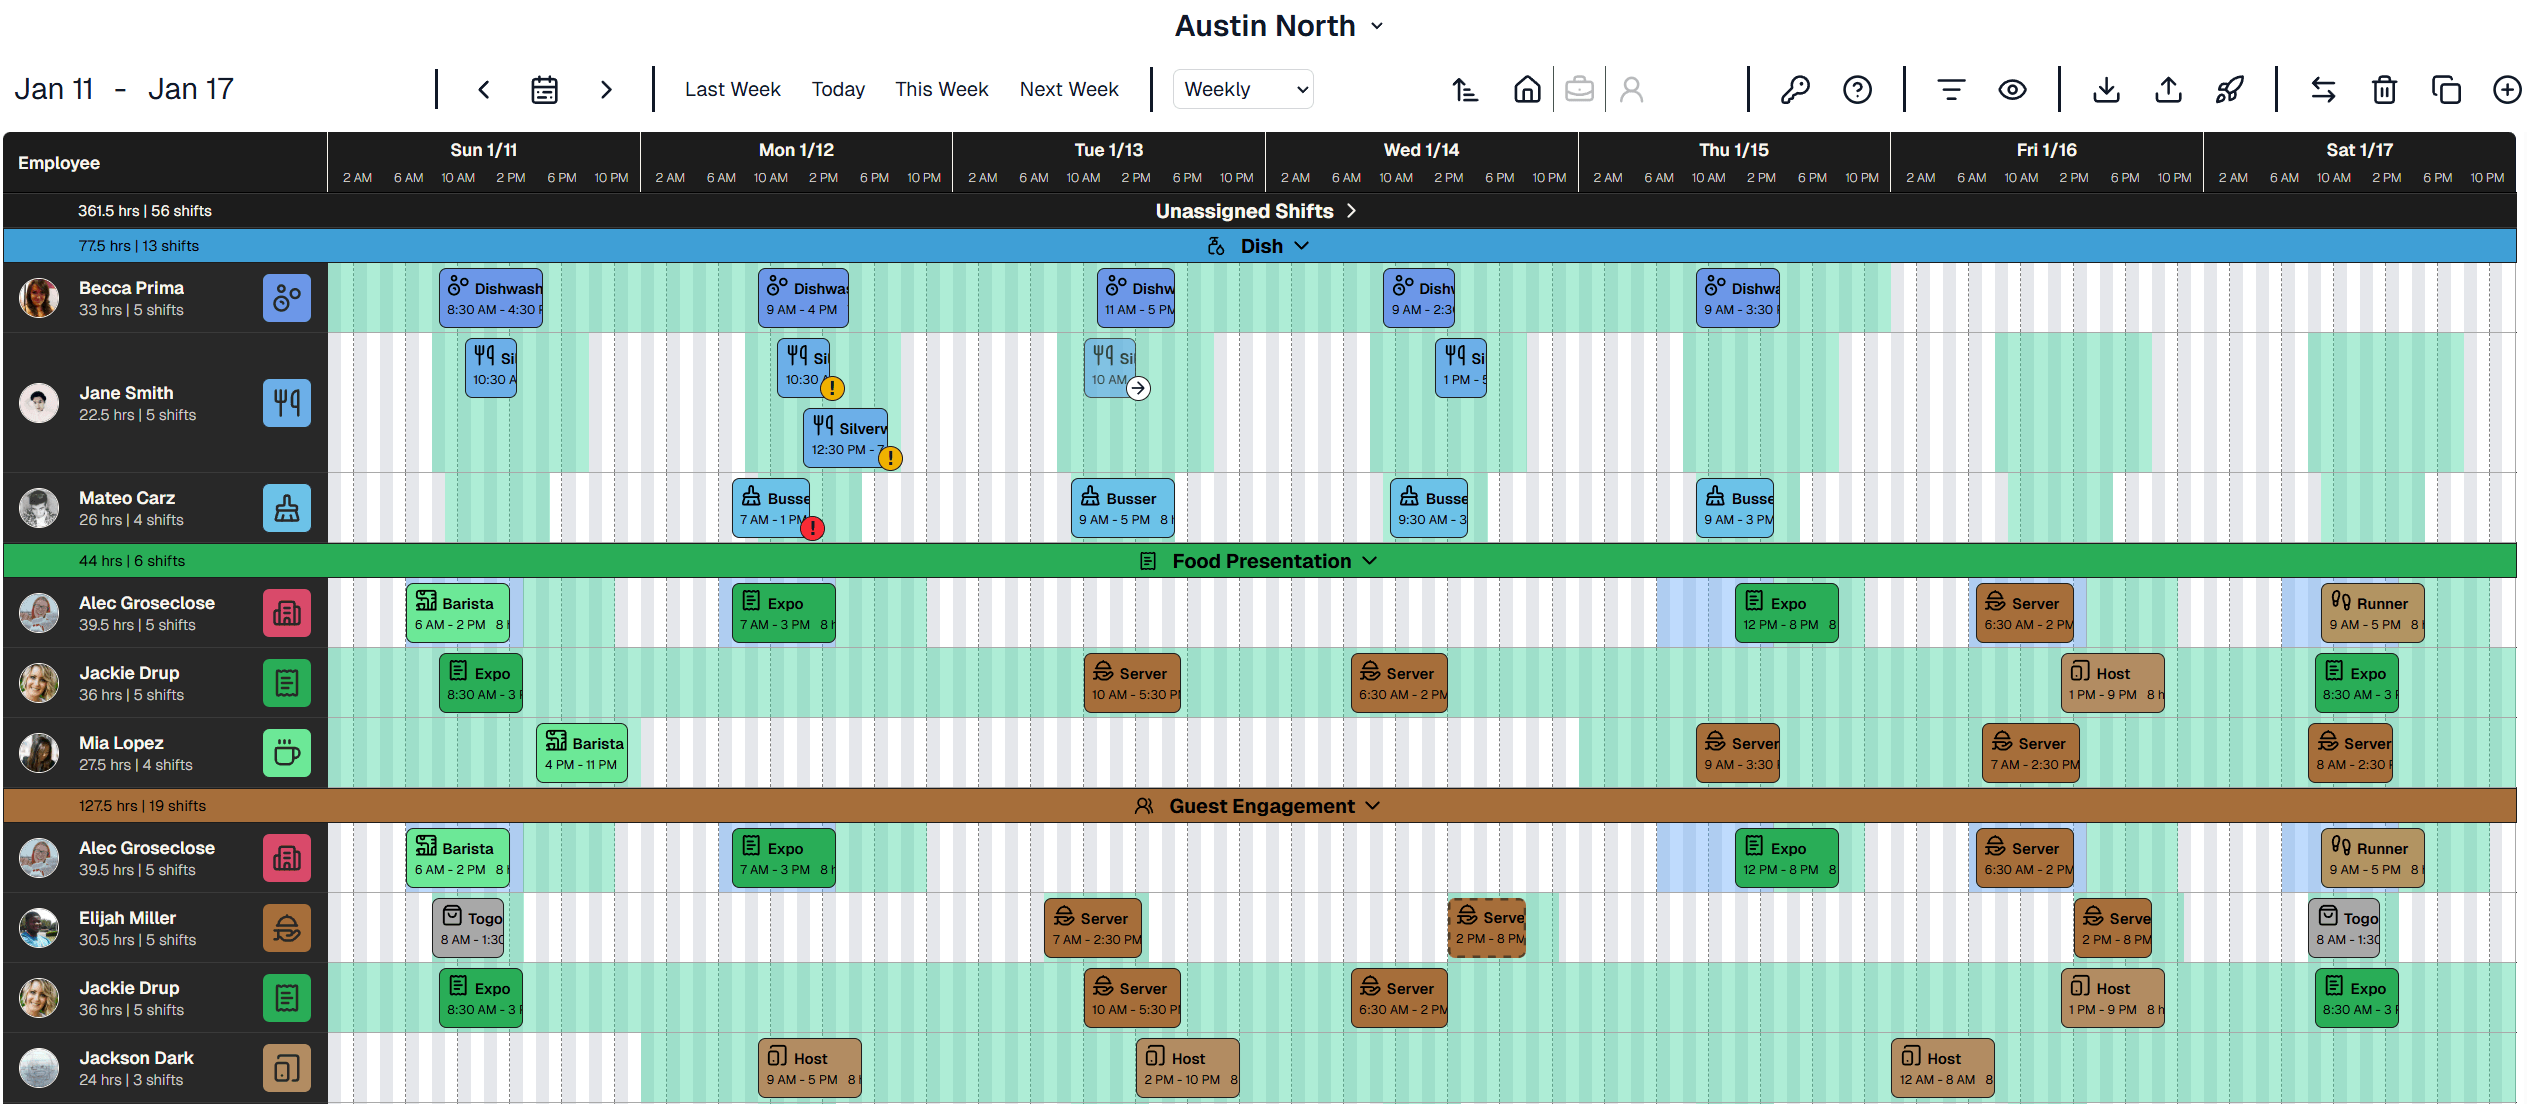The image size is (2527, 1104).
Task: Open Mateo Carz's Monday Busser shift
Action: pyautogui.click(x=771, y=508)
